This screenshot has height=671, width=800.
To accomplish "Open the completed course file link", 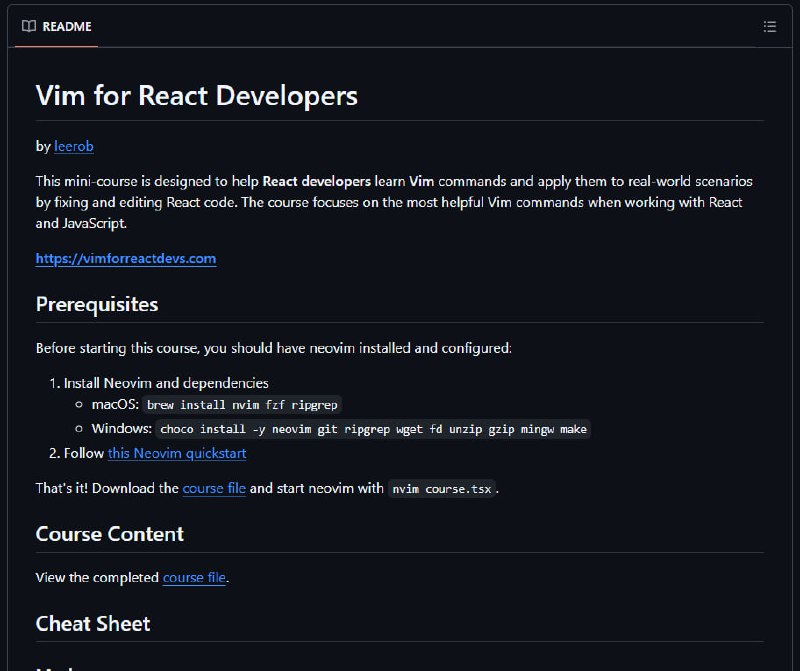I will [x=194, y=578].
